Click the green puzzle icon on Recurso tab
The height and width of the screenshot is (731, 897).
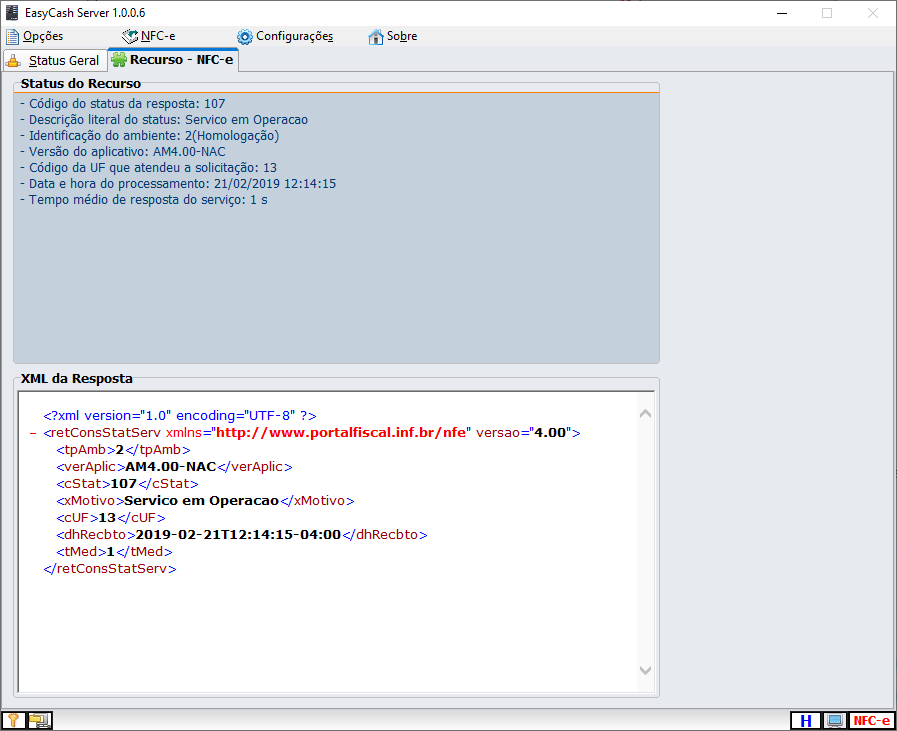(119, 60)
